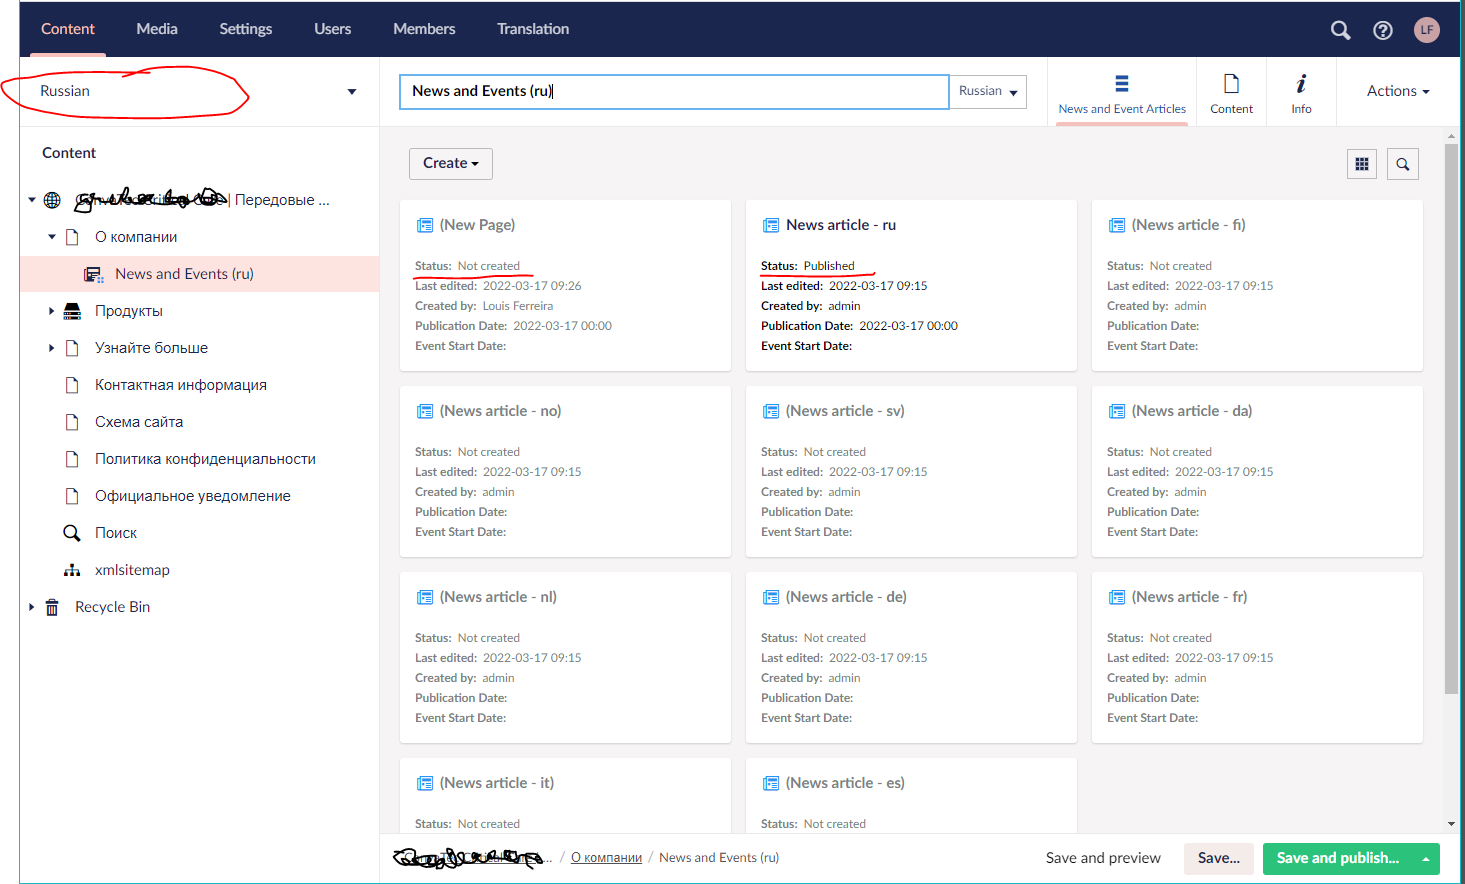Viewport: 1465px width, 884px height.
Task: Click the list icon beside News and Events (ru) tree item
Action: coord(93,274)
